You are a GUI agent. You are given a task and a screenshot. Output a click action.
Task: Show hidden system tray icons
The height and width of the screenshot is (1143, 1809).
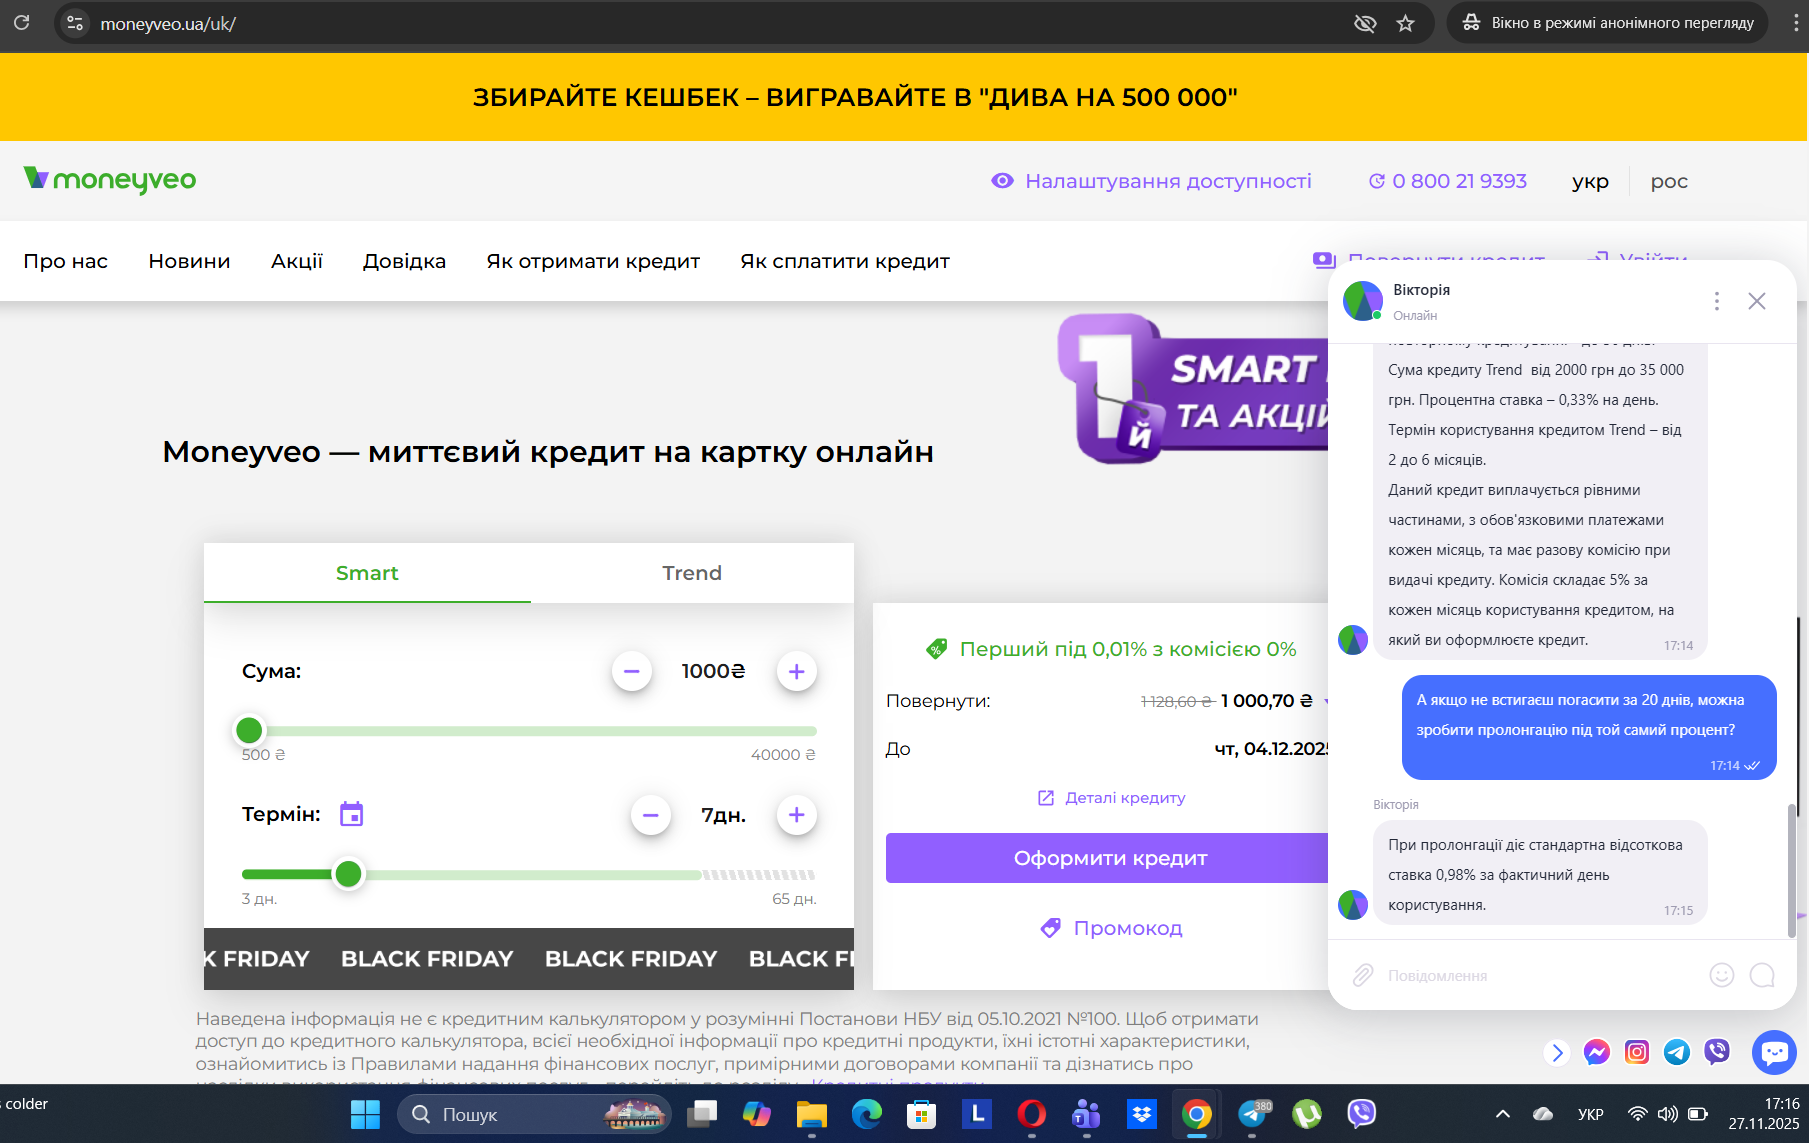1503,1114
